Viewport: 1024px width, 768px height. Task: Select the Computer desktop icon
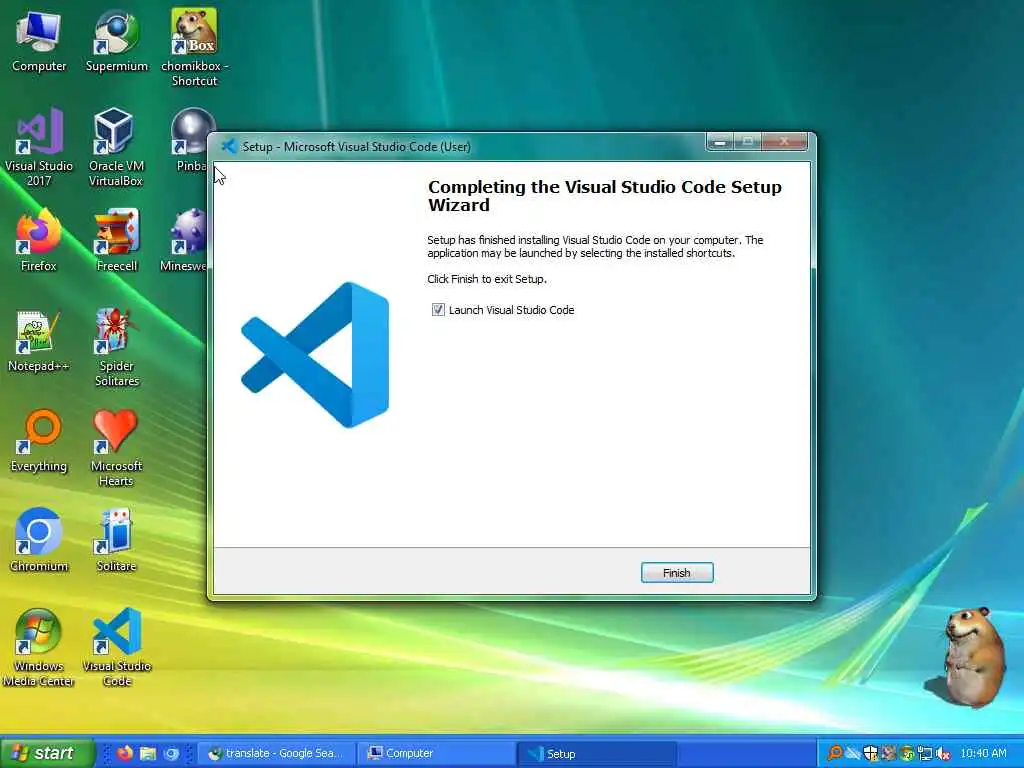pos(39,42)
